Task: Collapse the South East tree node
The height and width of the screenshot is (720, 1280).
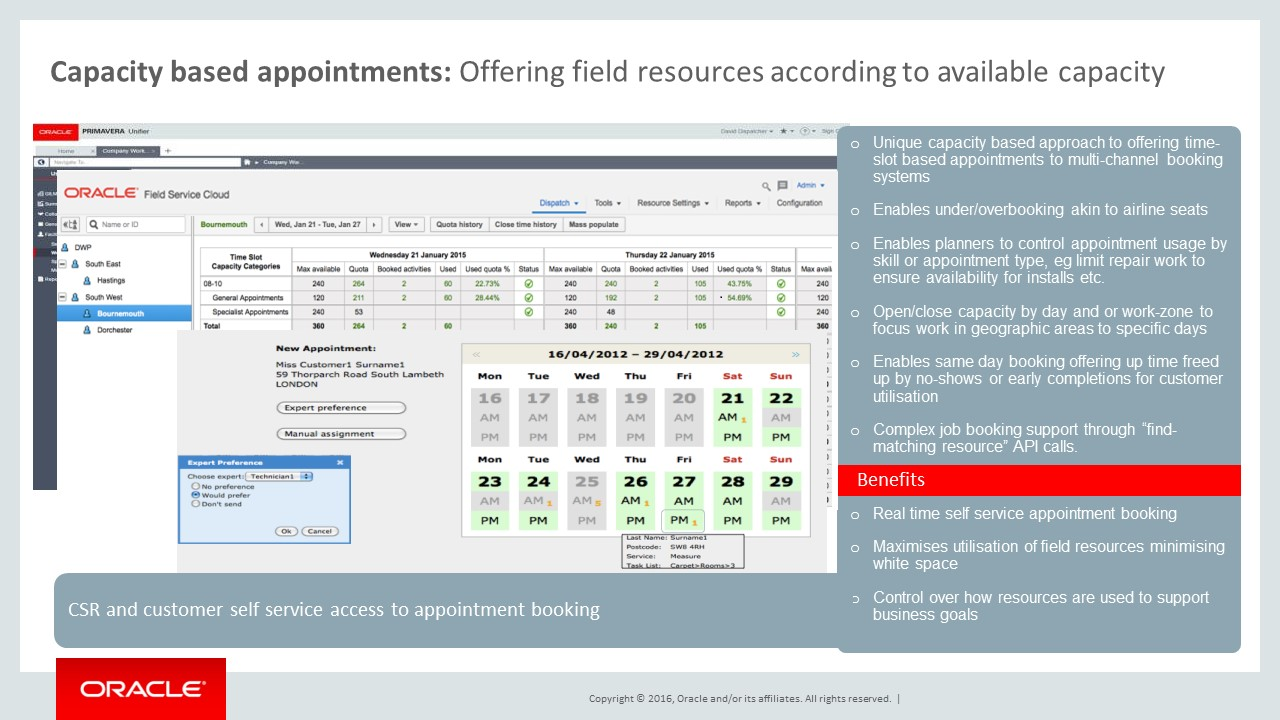Action: coord(62,264)
